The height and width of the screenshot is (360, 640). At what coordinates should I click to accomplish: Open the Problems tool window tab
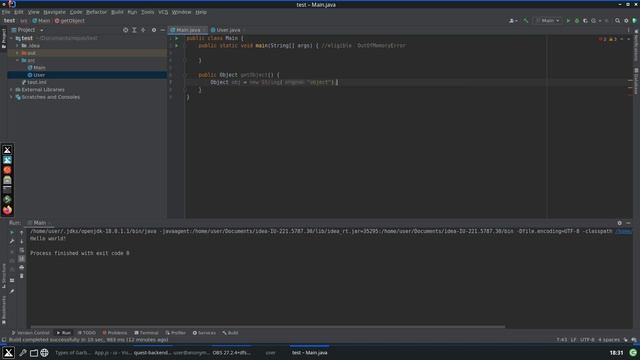tap(115, 333)
